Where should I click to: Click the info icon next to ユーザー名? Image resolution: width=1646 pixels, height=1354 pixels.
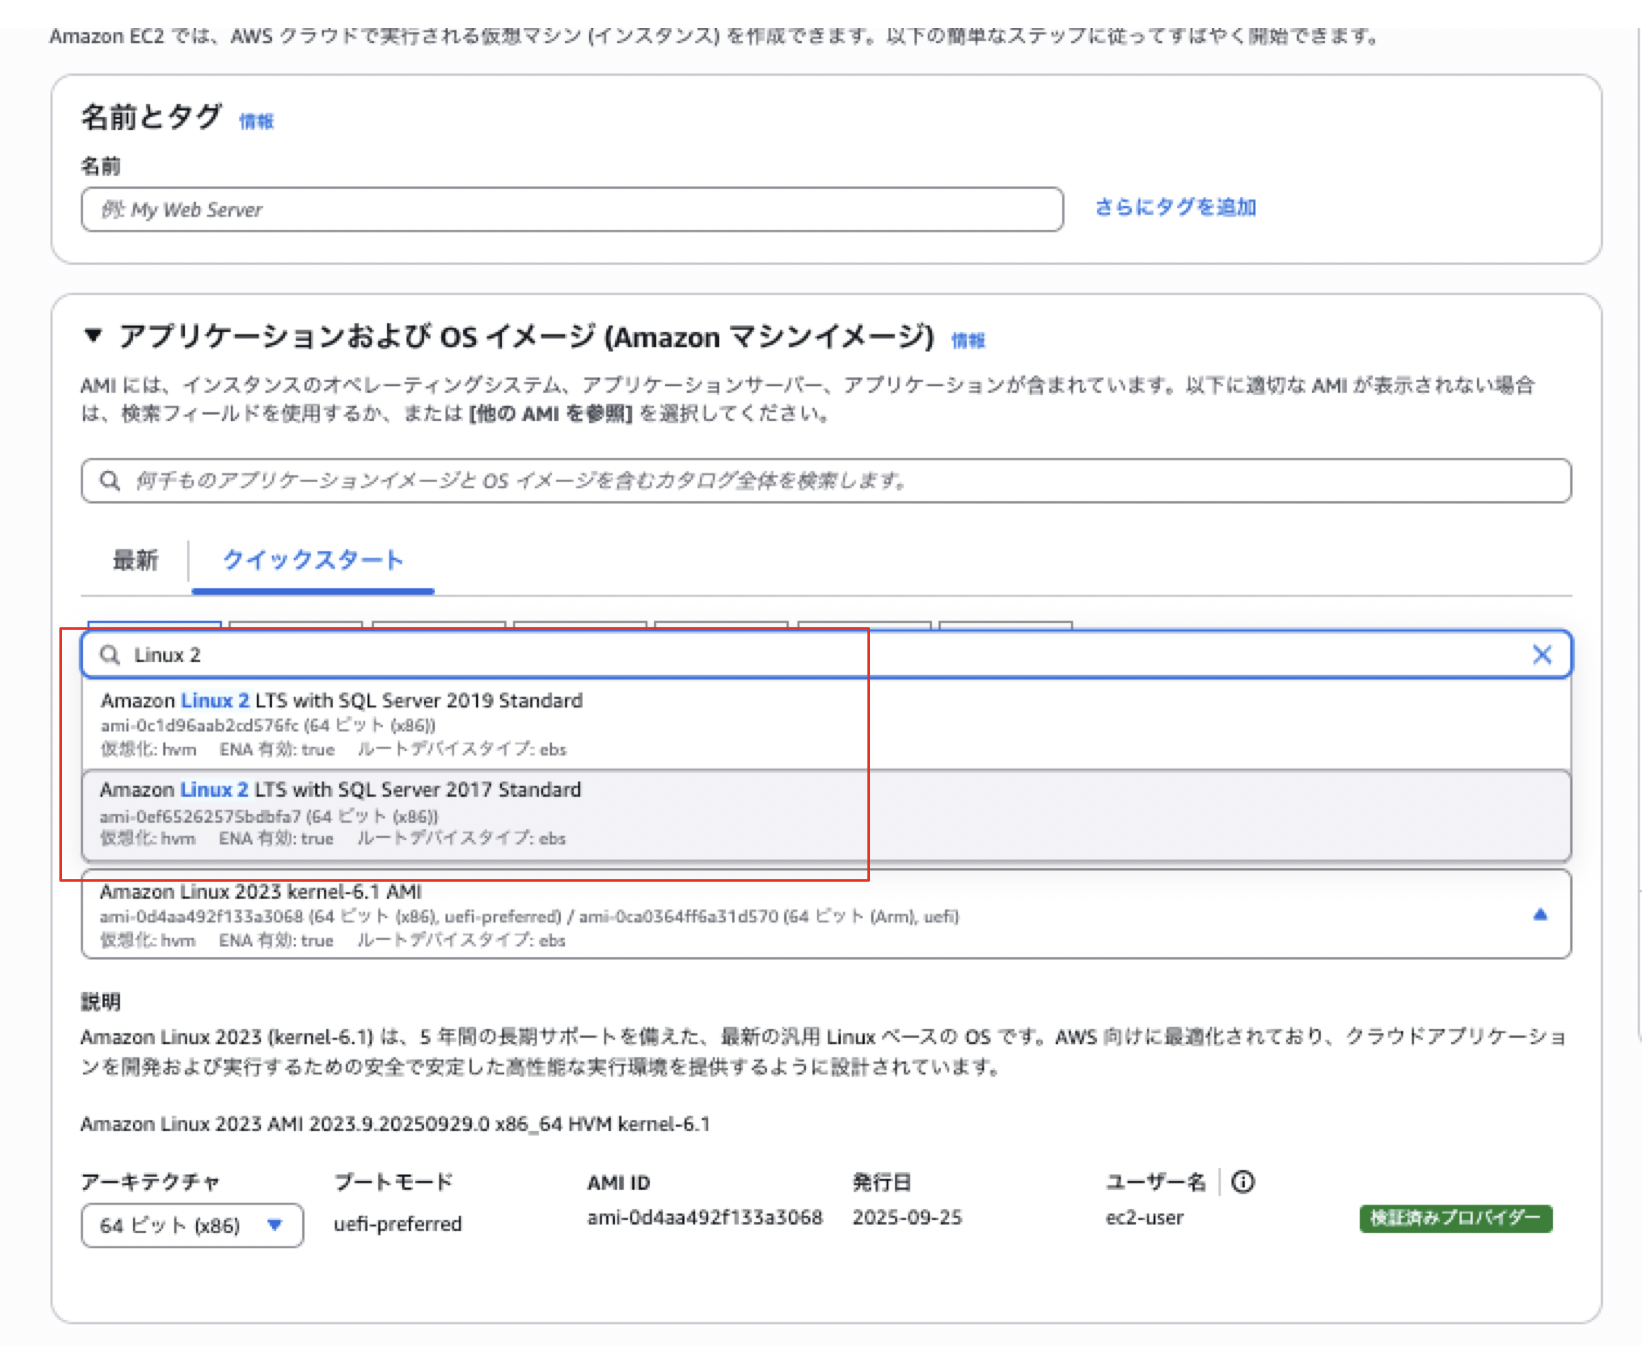click(x=1243, y=1182)
